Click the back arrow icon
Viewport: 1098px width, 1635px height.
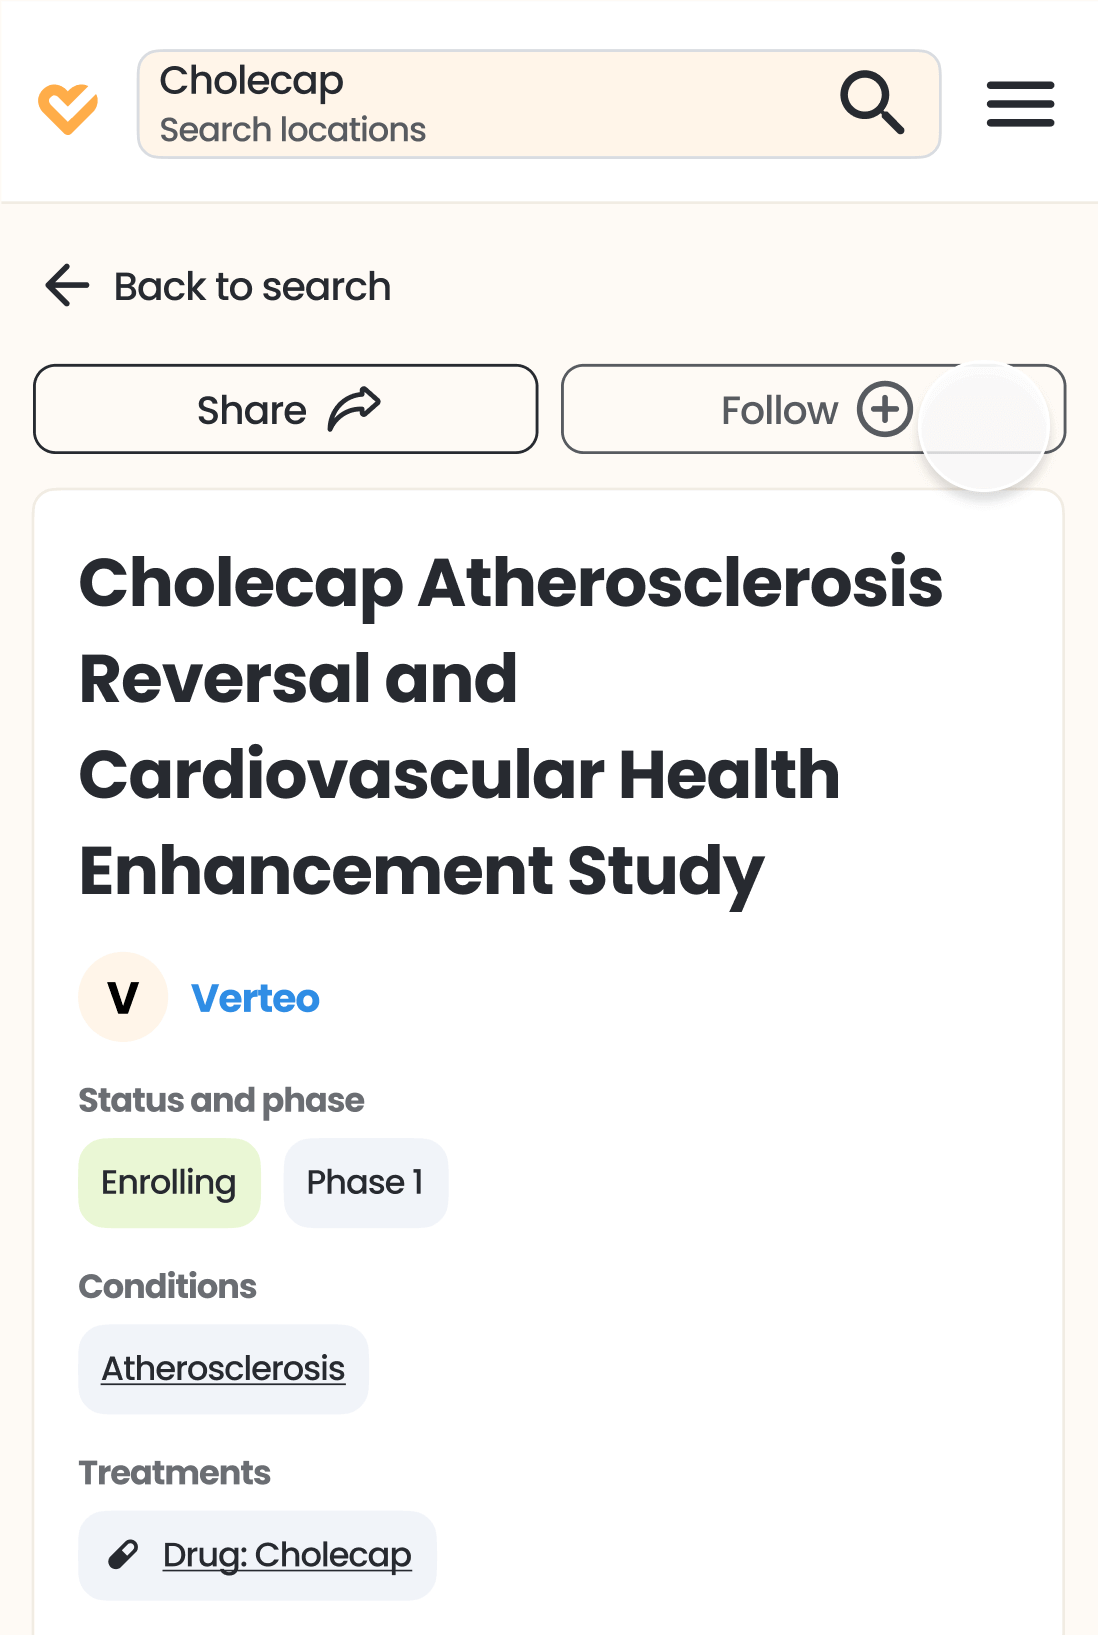pyautogui.click(x=68, y=286)
